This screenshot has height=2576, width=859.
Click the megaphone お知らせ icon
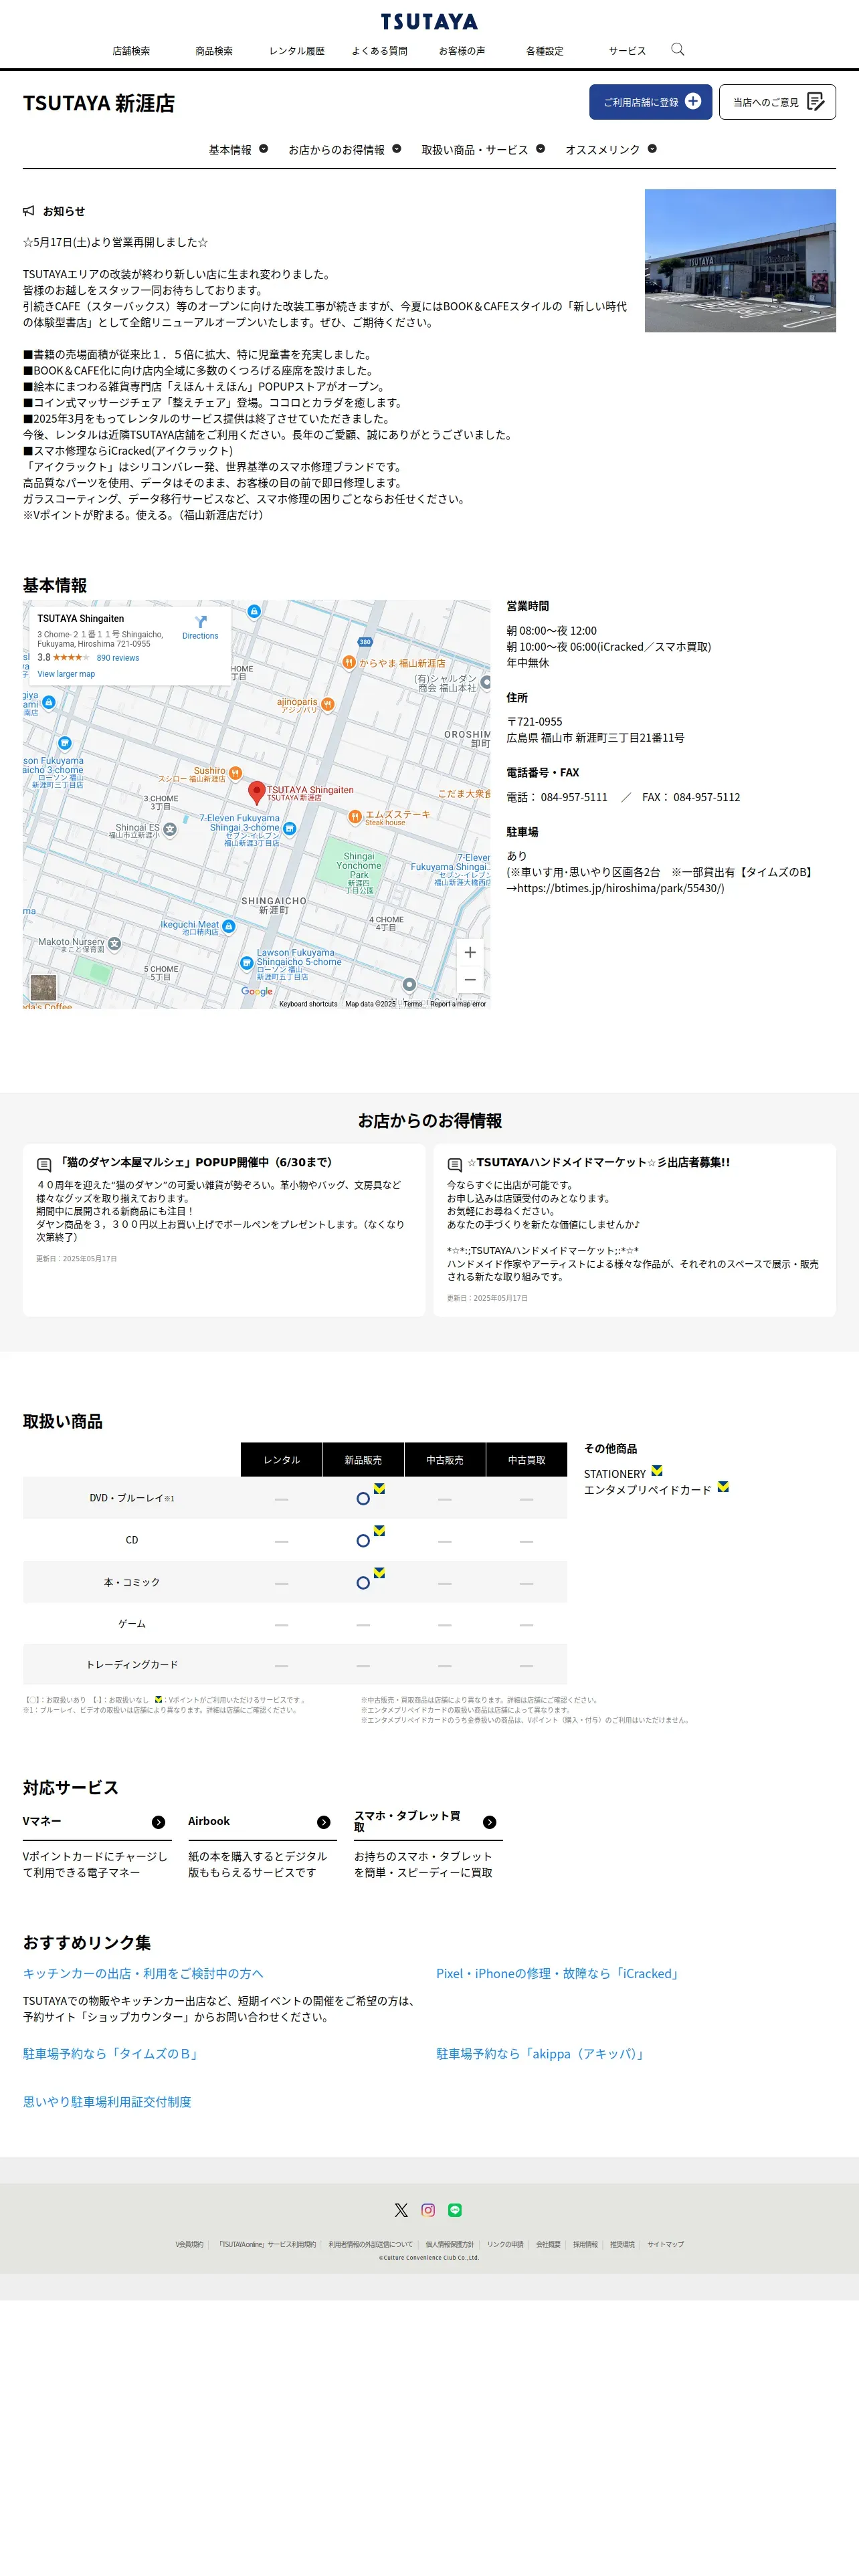tap(29, 211)
